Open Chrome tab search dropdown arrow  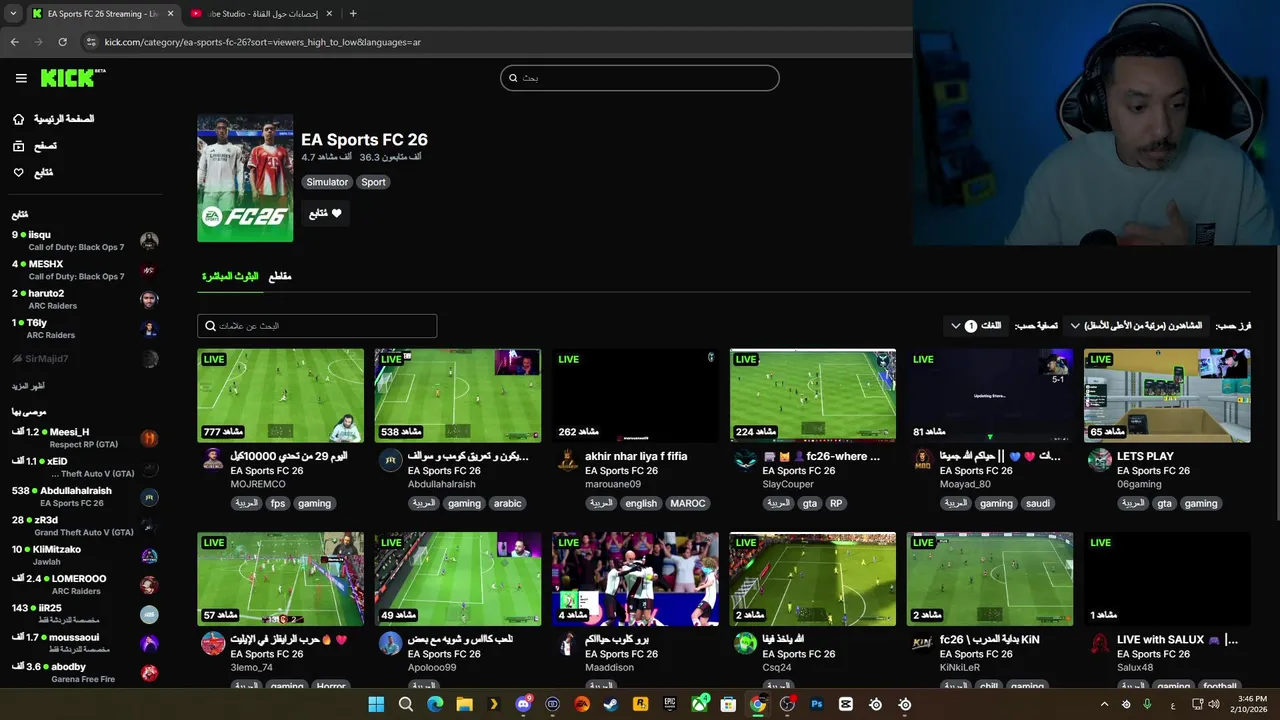point(13,14)
